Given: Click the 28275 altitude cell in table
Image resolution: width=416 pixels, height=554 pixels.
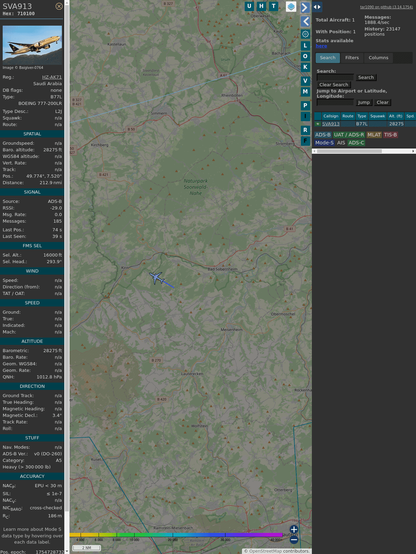Looking at the screenshot, I should (x=396, y=124).
